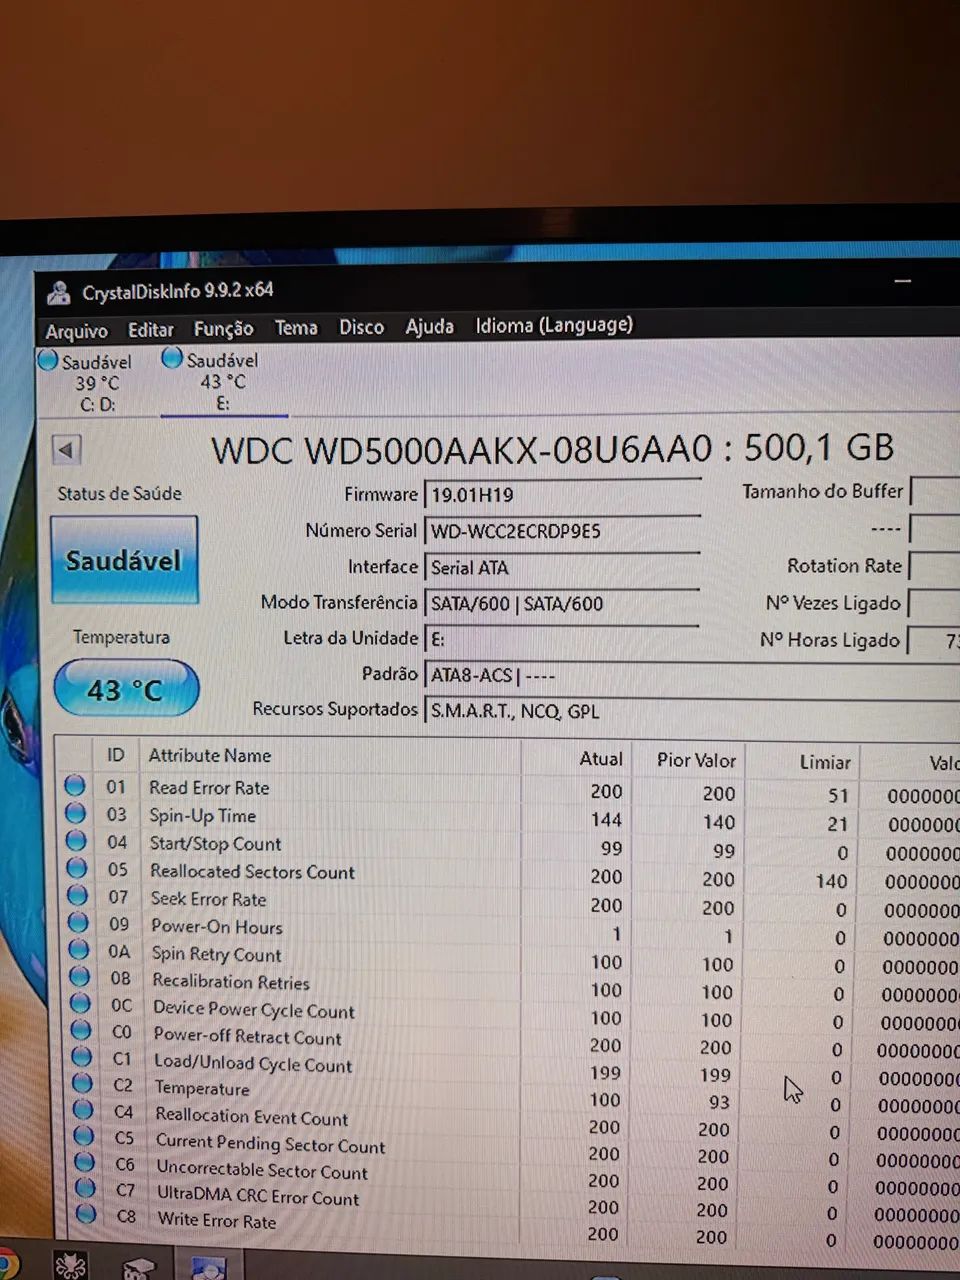Click status icon for Device Power Cycle Count
This screenshot has width=960, height=1280.
81,1004
